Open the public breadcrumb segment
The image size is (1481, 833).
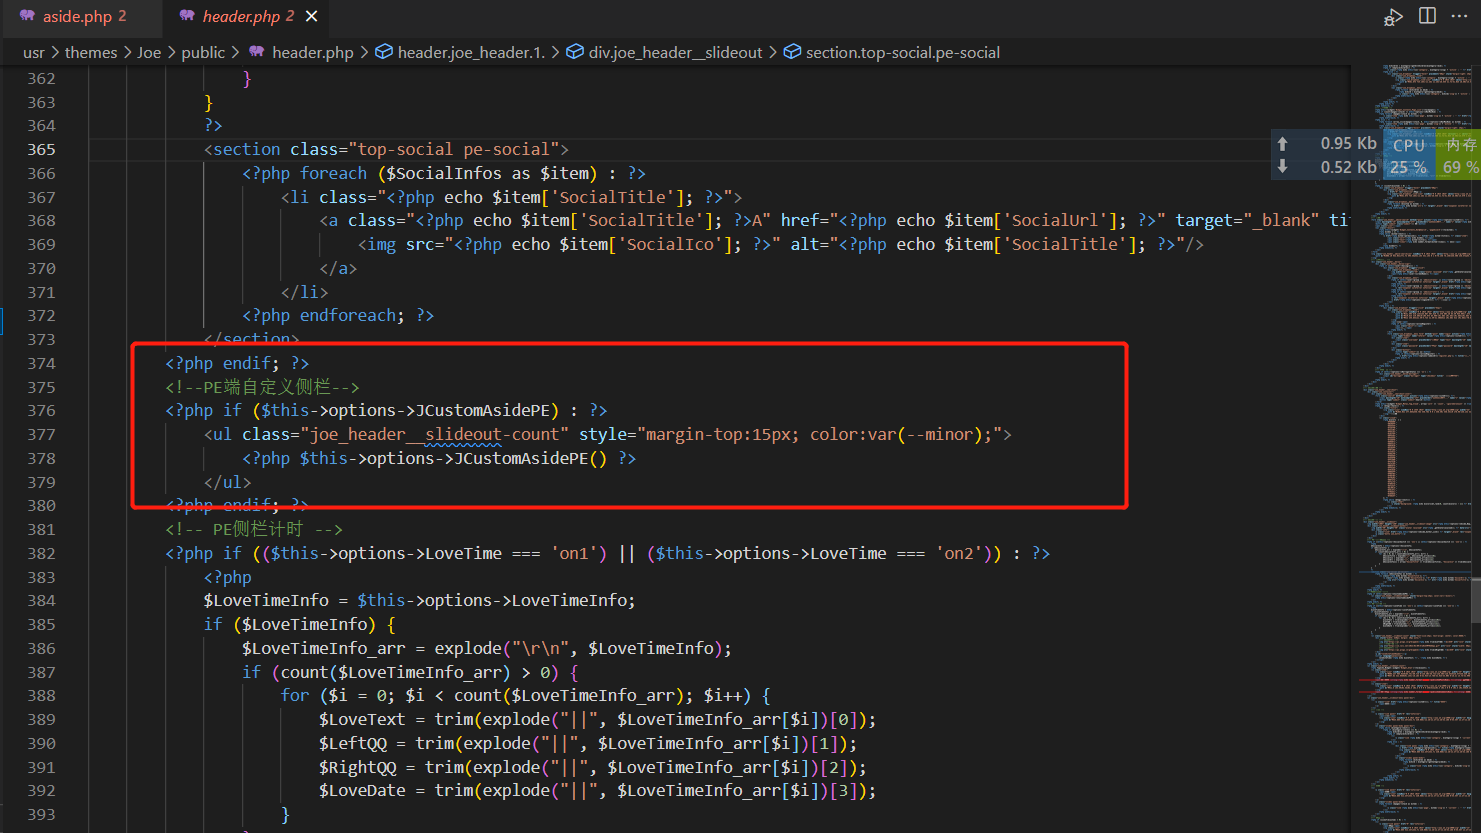pos(203,52)
